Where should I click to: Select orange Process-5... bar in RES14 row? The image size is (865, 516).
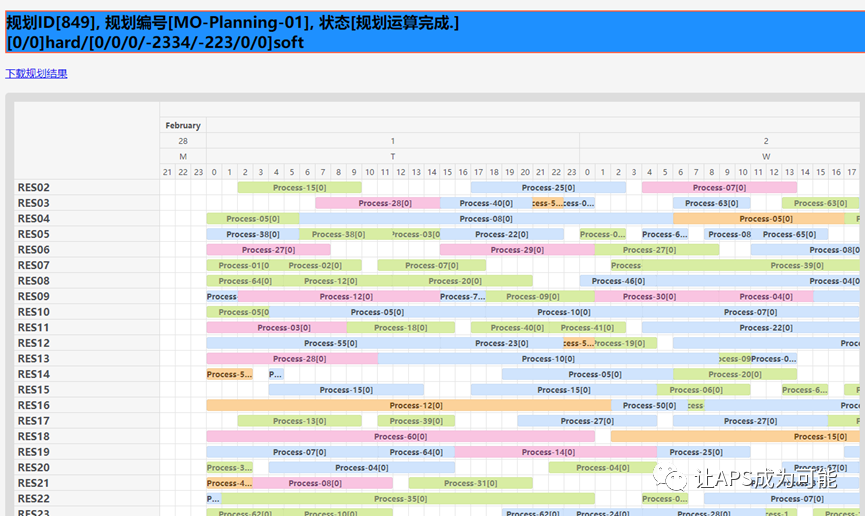[229, 374]
